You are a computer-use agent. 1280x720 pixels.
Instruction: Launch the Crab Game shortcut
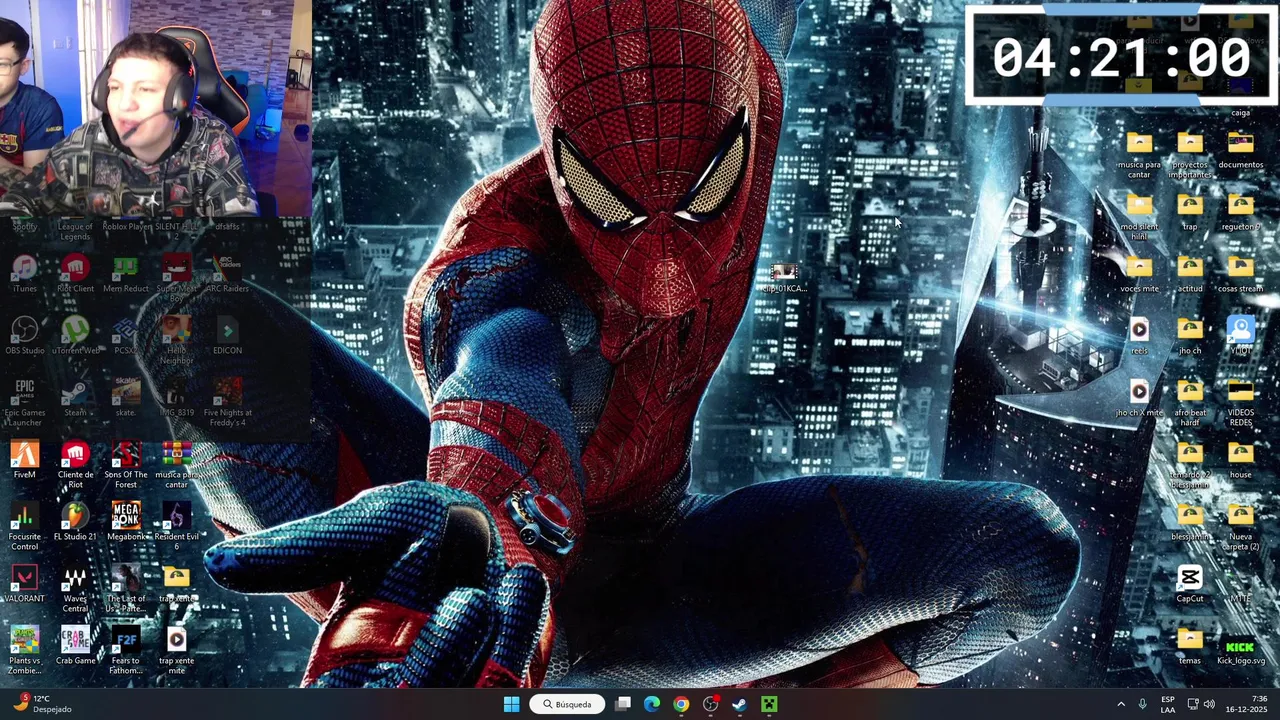(x=75, y=646)
